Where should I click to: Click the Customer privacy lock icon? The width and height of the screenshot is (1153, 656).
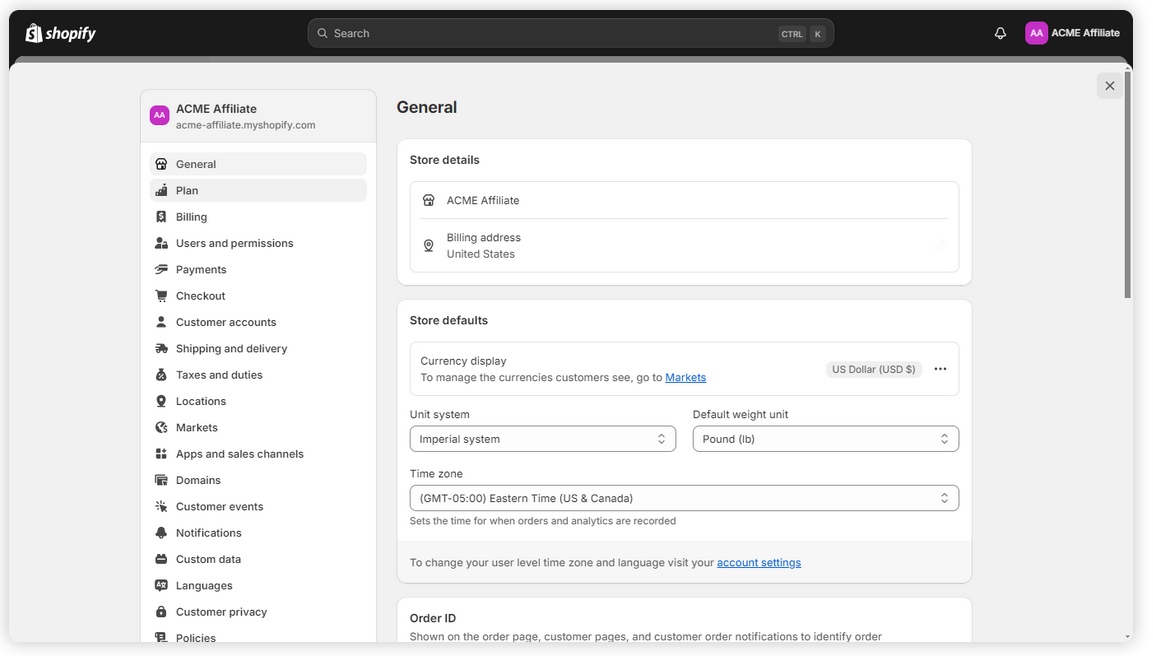tap(161, 612)
